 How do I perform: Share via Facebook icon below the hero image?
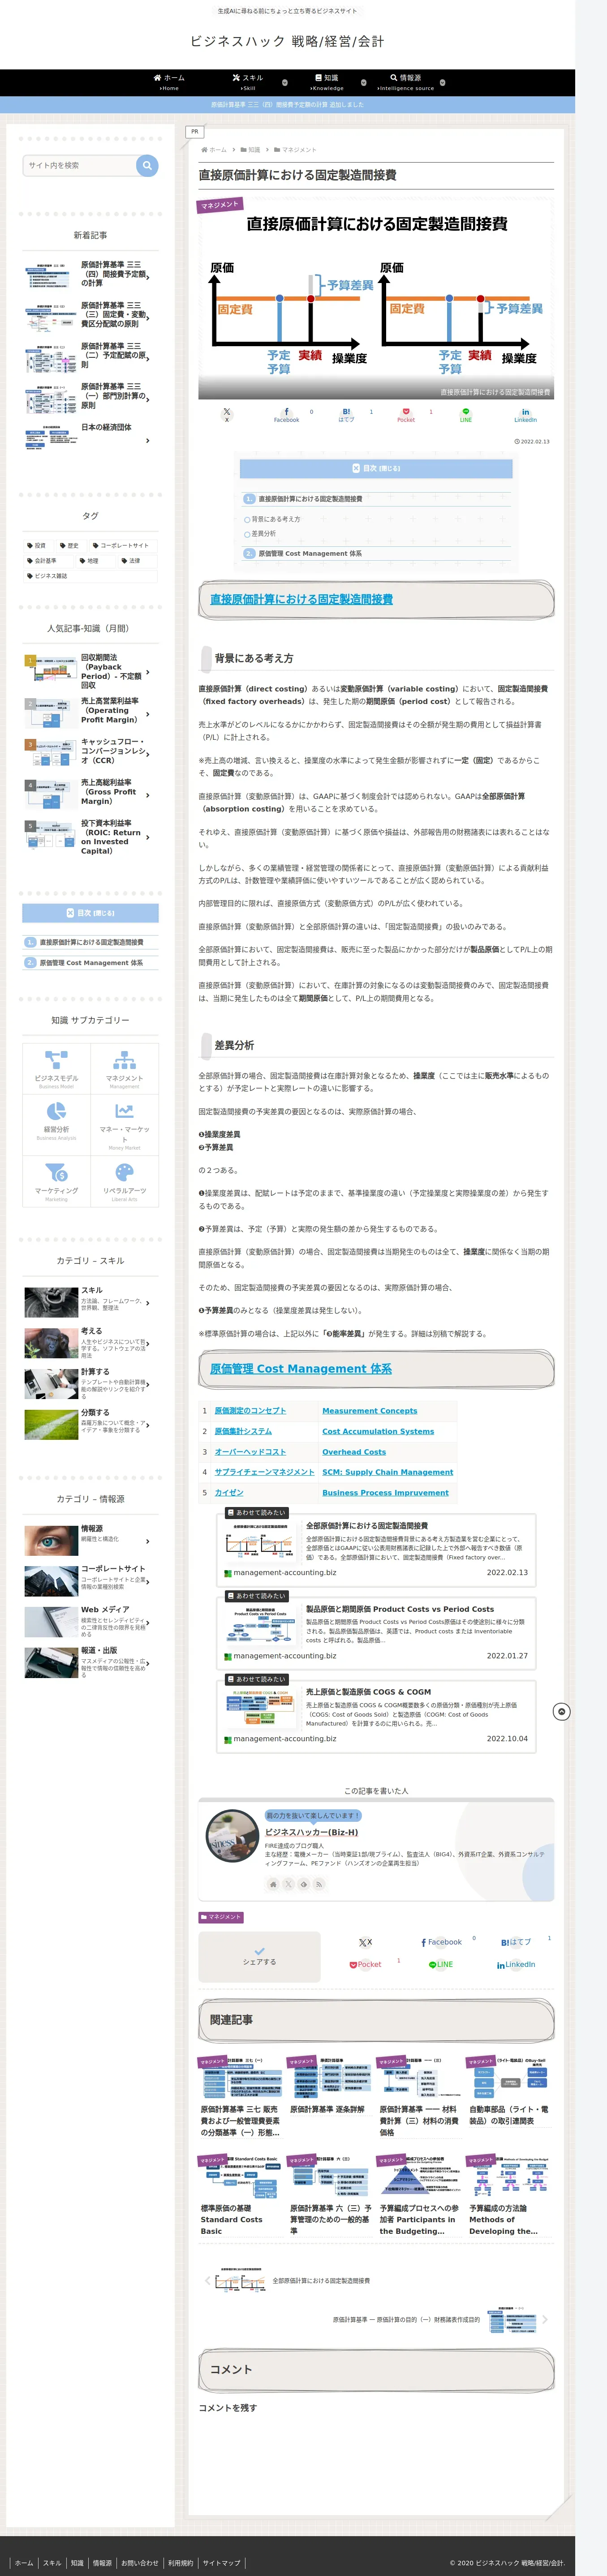[x=286, y=415]
